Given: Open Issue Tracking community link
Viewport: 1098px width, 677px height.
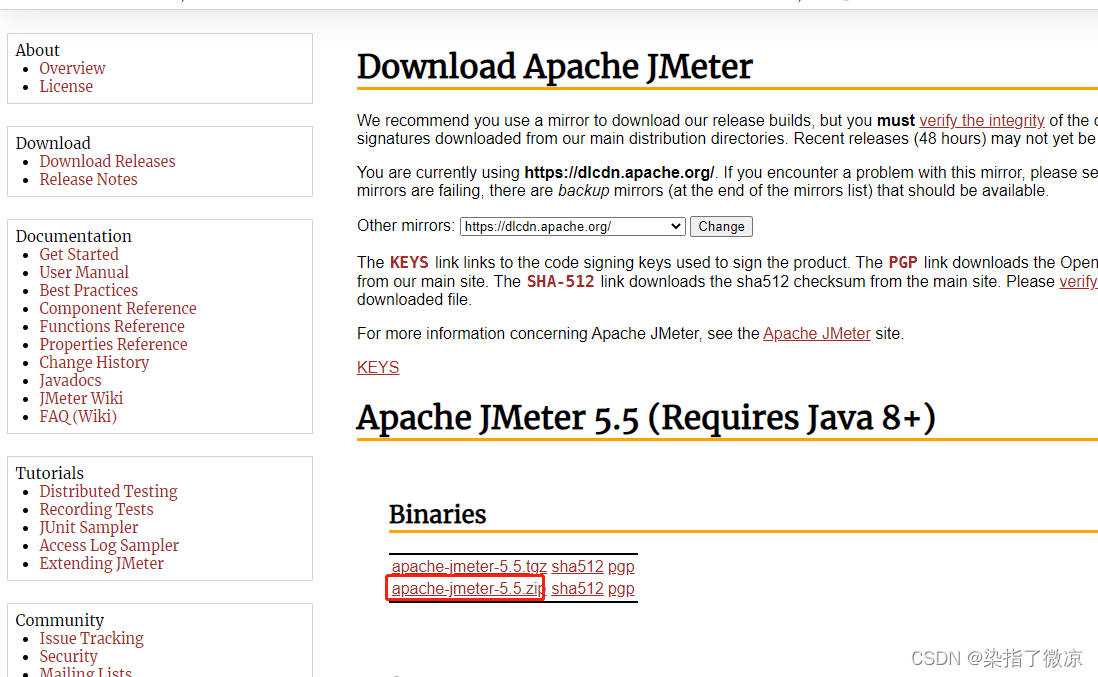Looking at the screenshot, I should [92, 639].
